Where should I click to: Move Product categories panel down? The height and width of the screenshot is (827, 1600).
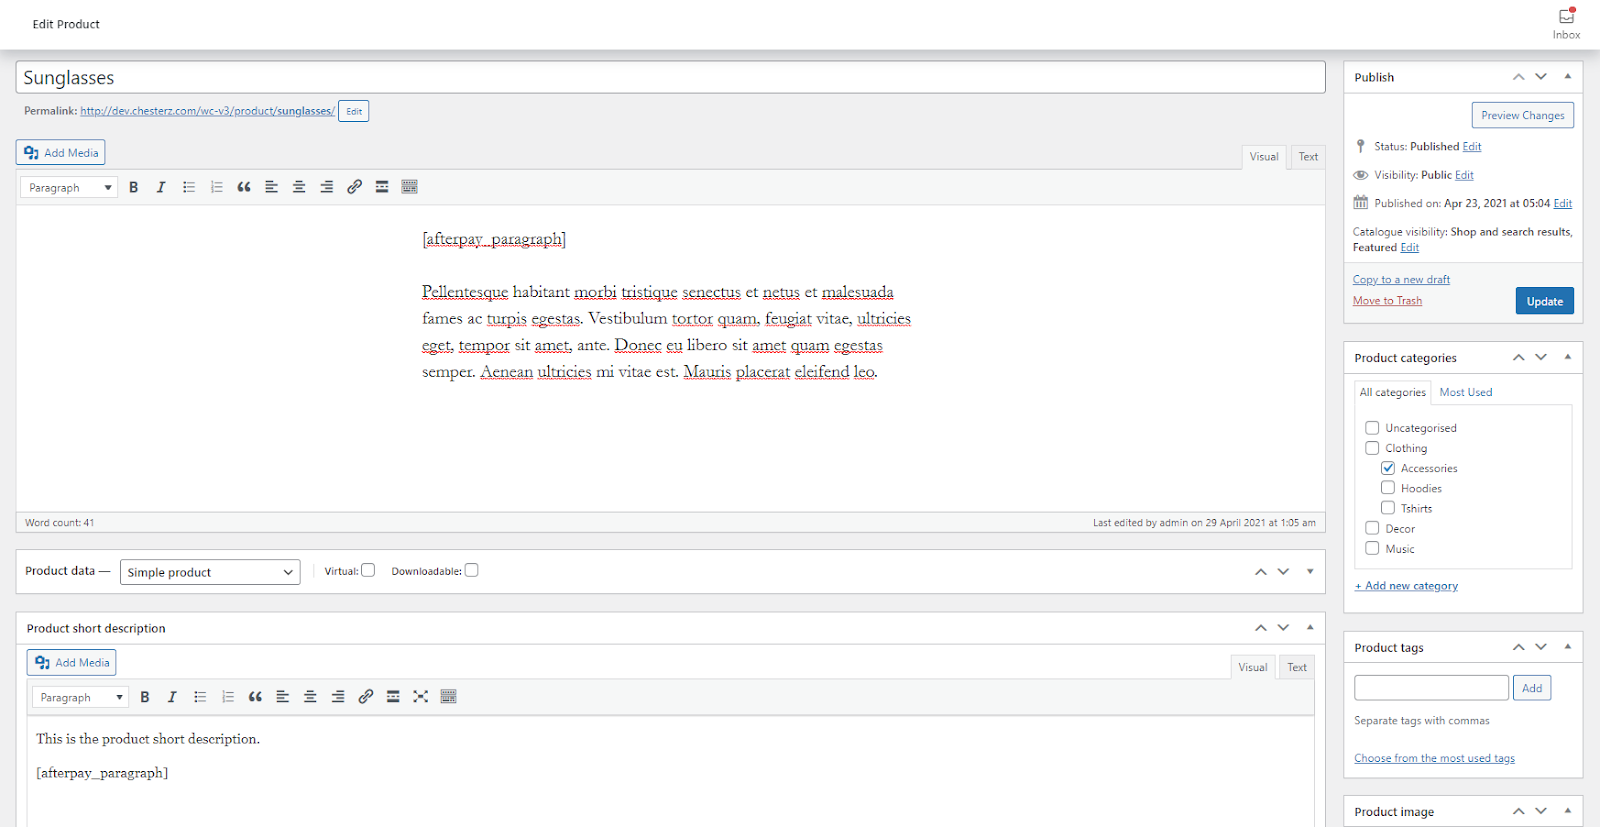(1541, 357)
